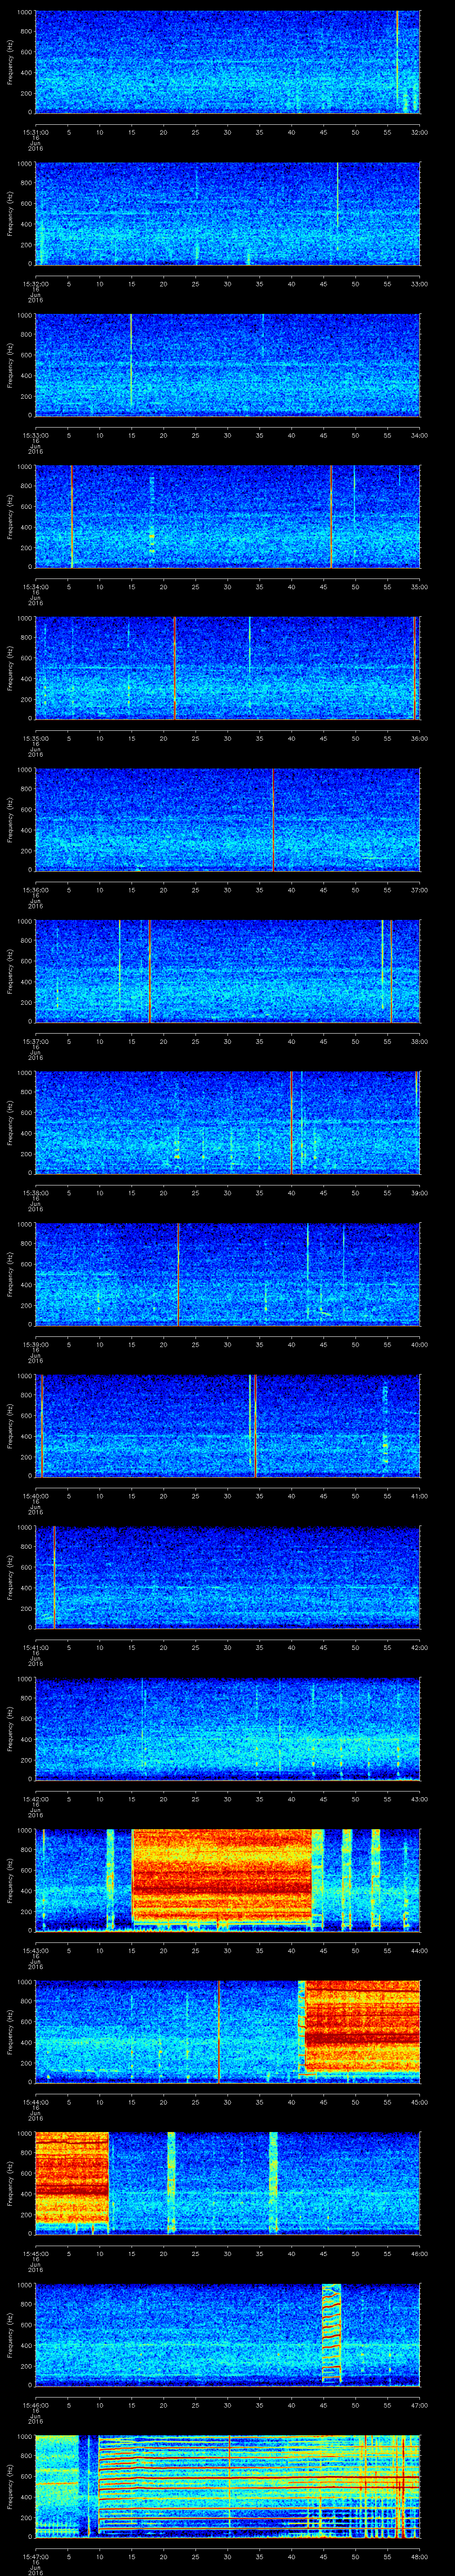Click the 15:32:00 time axis label

point(35,284)
